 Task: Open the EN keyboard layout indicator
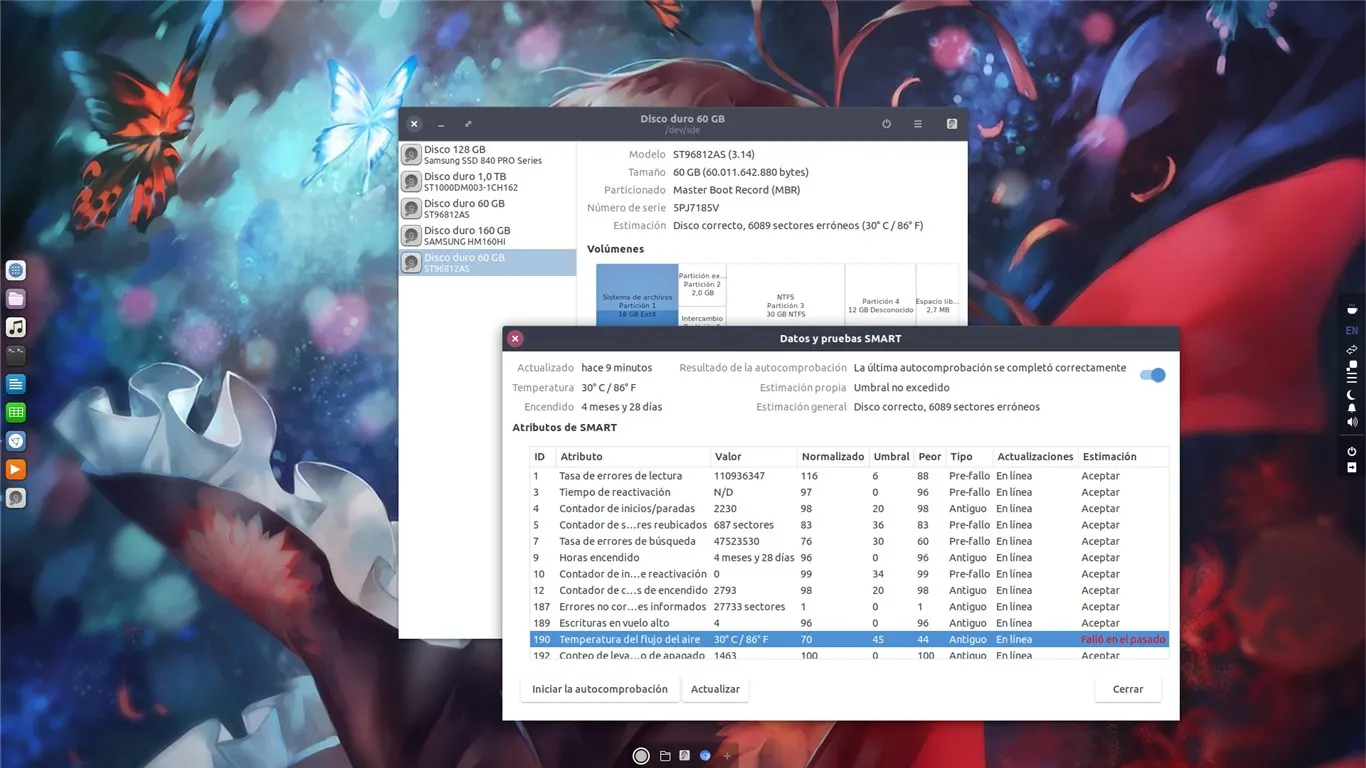tap(1351, 330)
